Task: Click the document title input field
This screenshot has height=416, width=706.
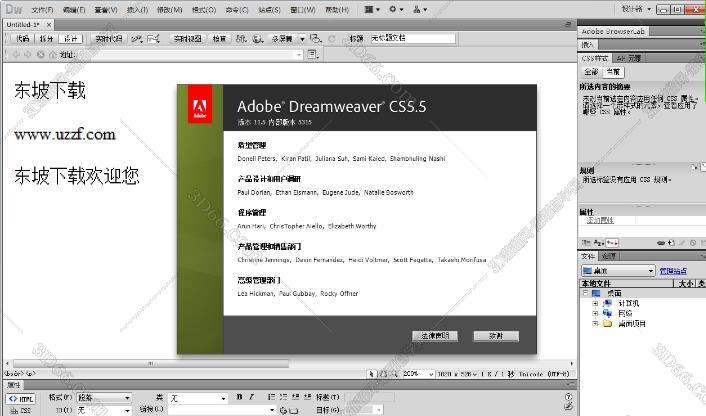Action: (x=412, y=39)
